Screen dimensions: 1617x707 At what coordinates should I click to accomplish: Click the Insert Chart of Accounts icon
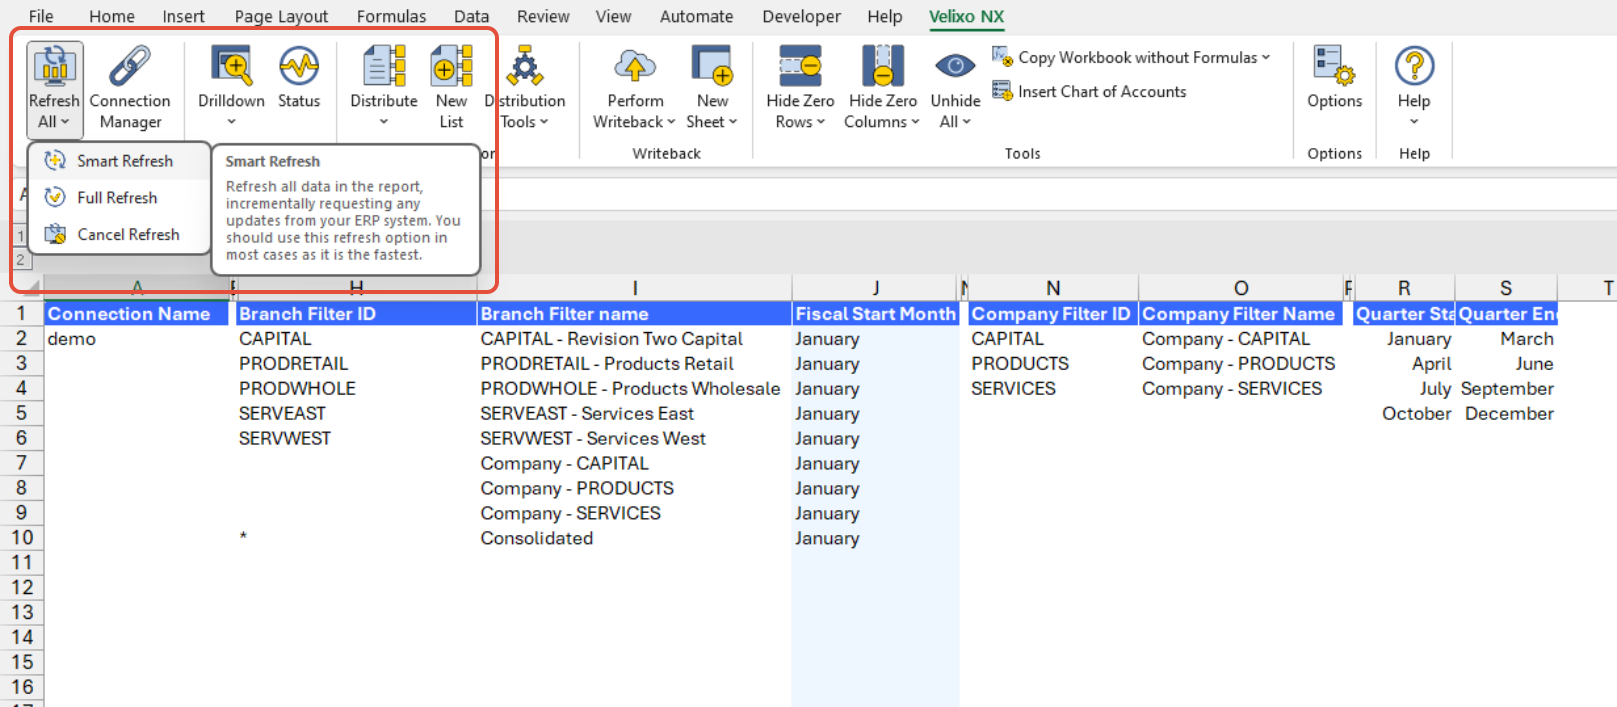pyautogui.click(x=1002, y=91)
